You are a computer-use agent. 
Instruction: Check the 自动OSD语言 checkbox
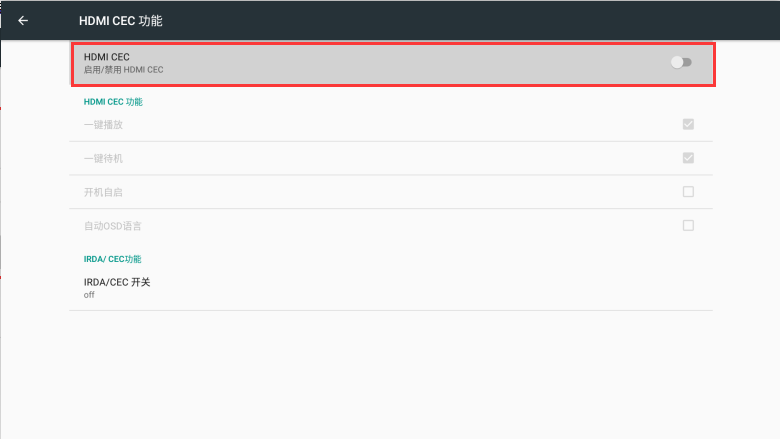[688, 226]
